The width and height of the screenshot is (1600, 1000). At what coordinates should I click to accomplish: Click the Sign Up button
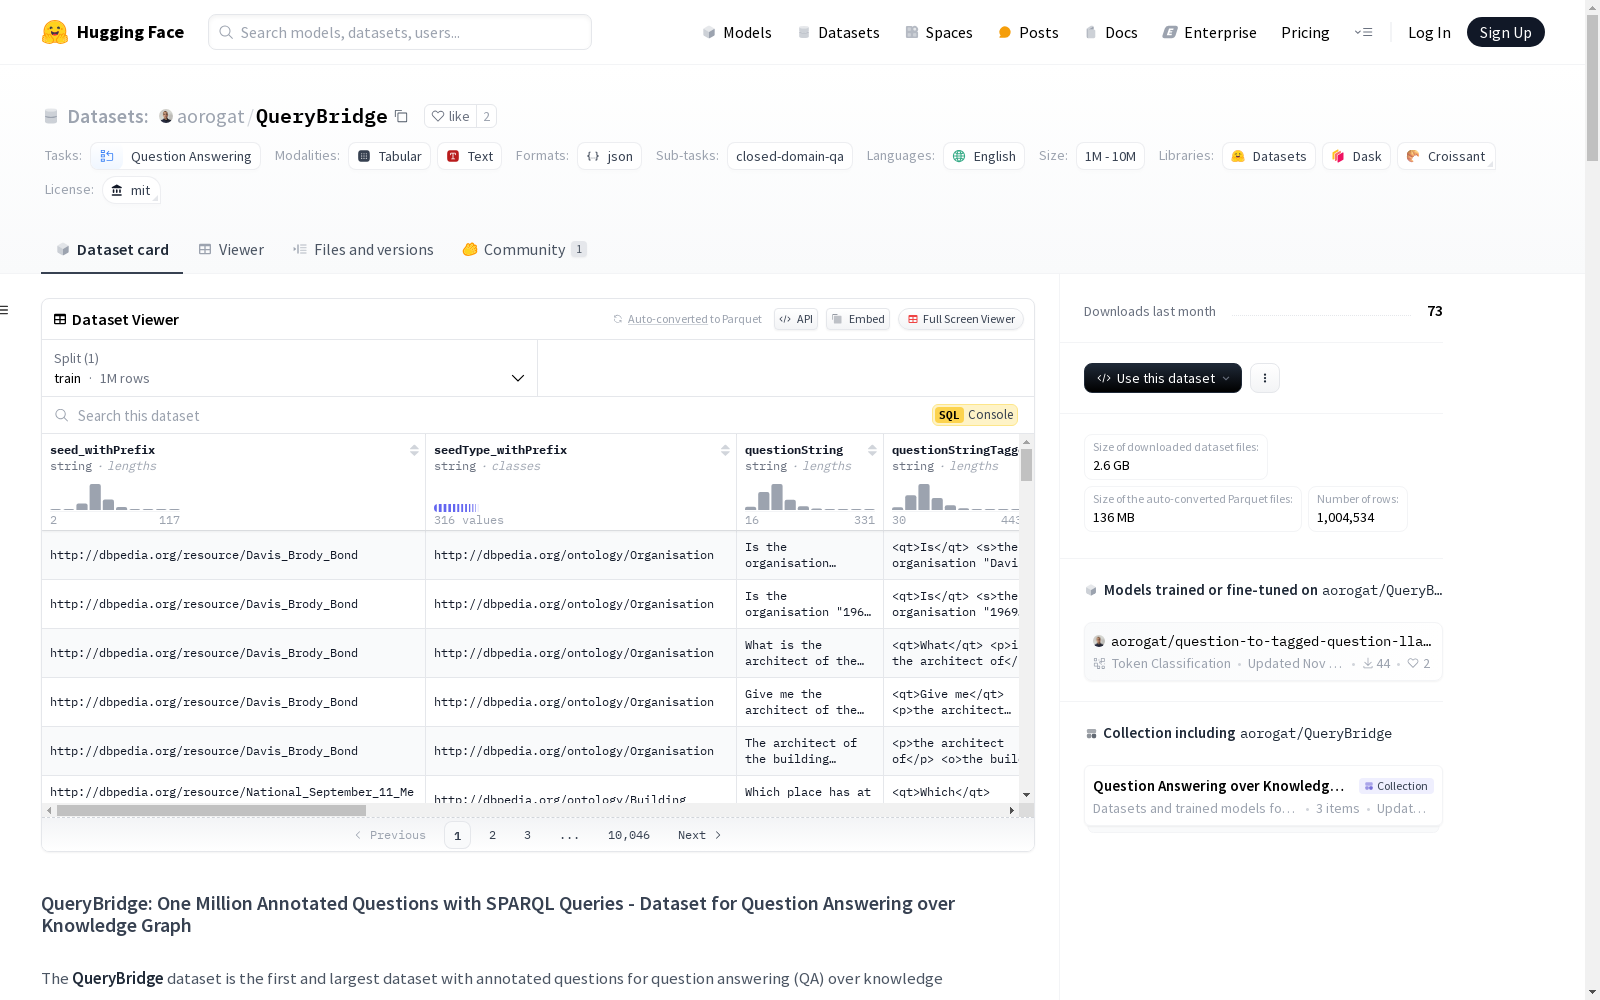pos(1505,32)
